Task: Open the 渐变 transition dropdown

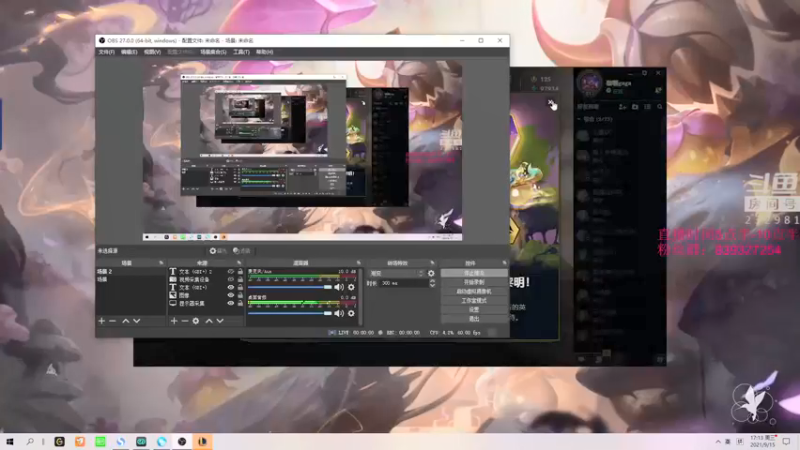Action: pyautogui.click(x=396, y=273)
